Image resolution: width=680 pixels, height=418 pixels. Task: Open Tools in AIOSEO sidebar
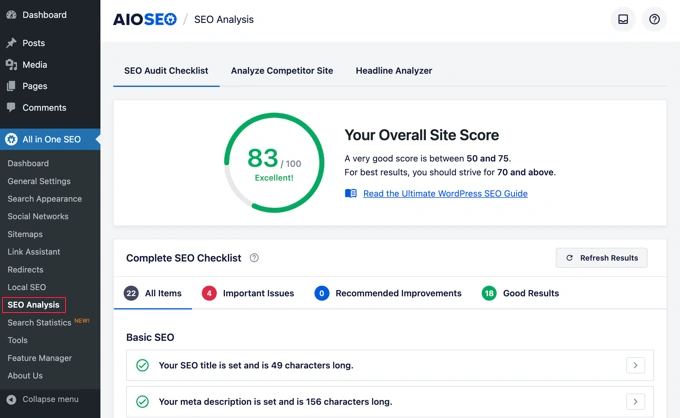[x=17, y=340]
